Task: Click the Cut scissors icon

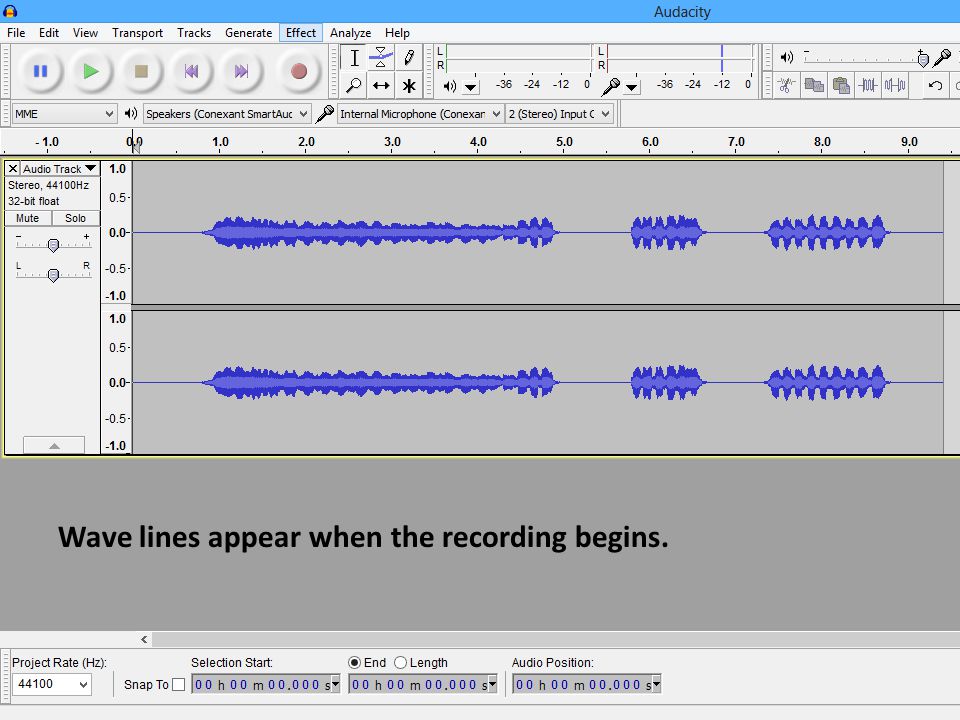Action: 786,85
